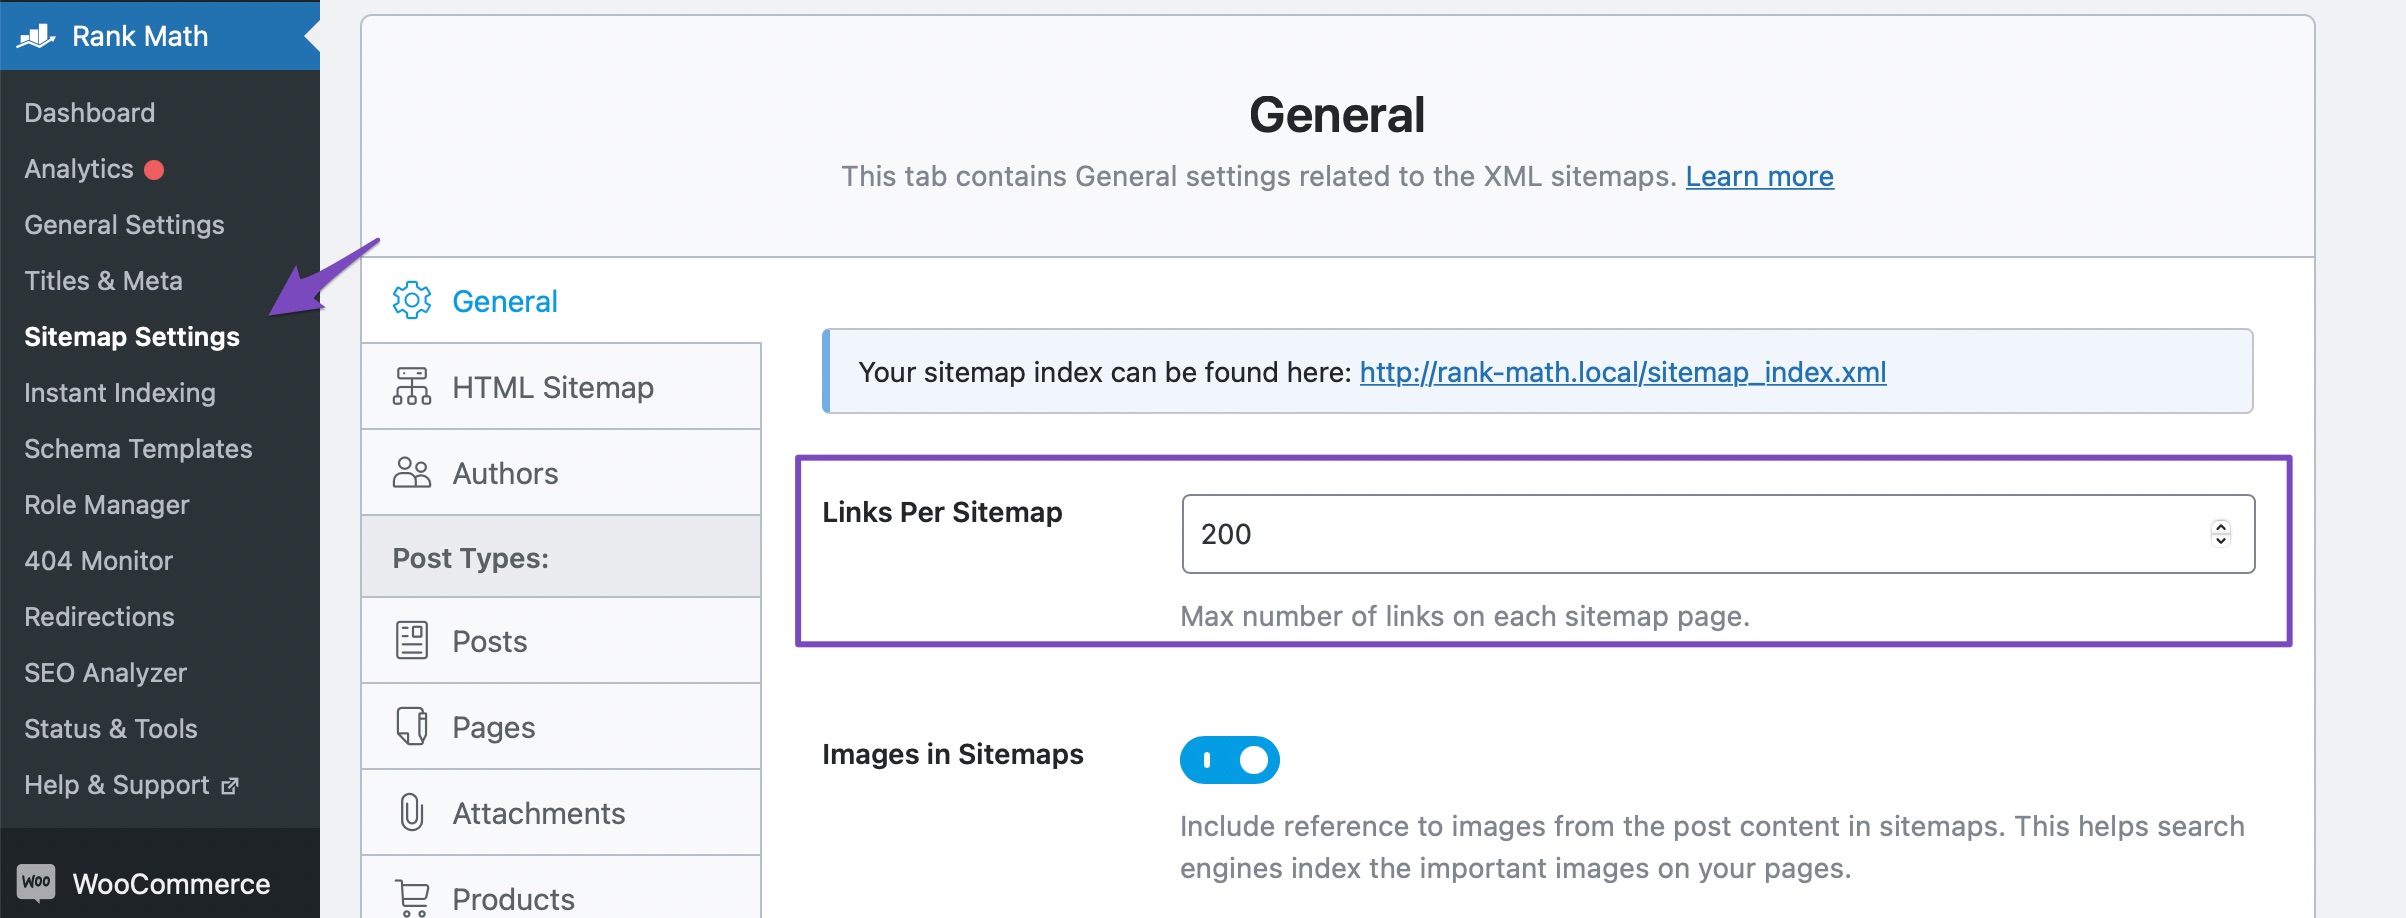Switch to the Authors tab
Screen dimensions: 2406x918
pyautogui.click(x=561, y=473)
